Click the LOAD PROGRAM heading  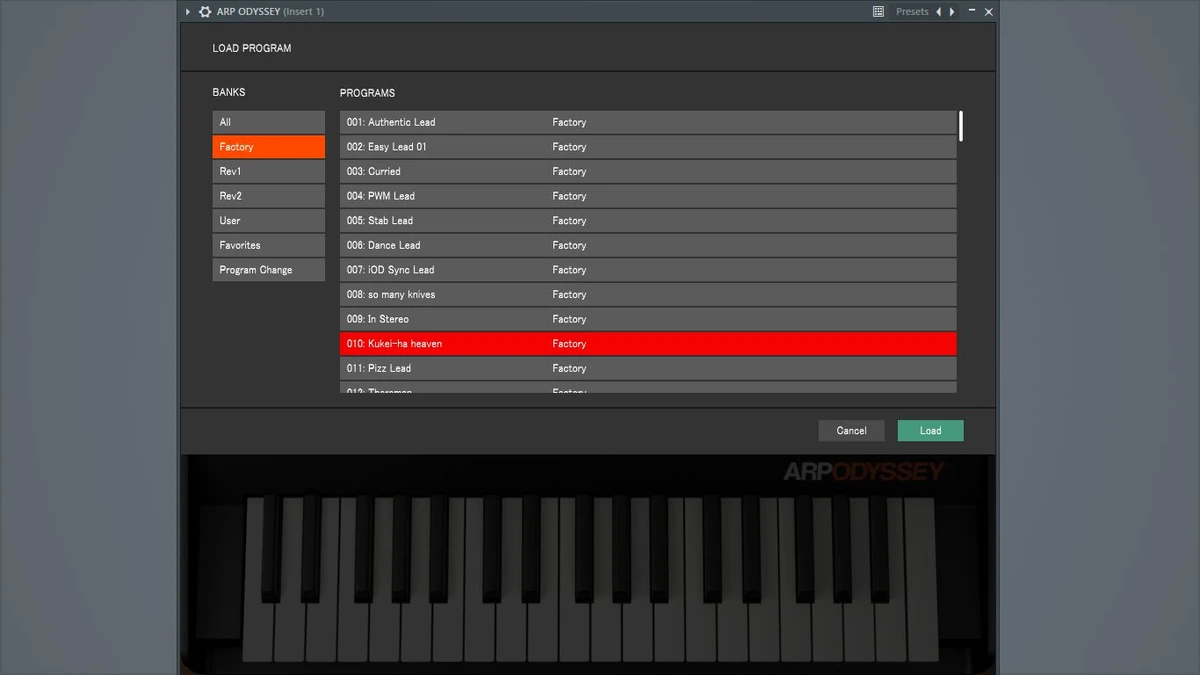click(x=252, y=48)
